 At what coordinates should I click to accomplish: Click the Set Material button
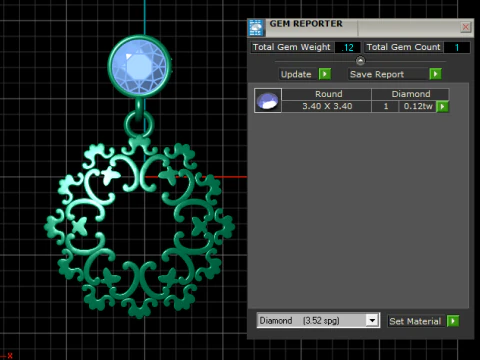(415, 321)
